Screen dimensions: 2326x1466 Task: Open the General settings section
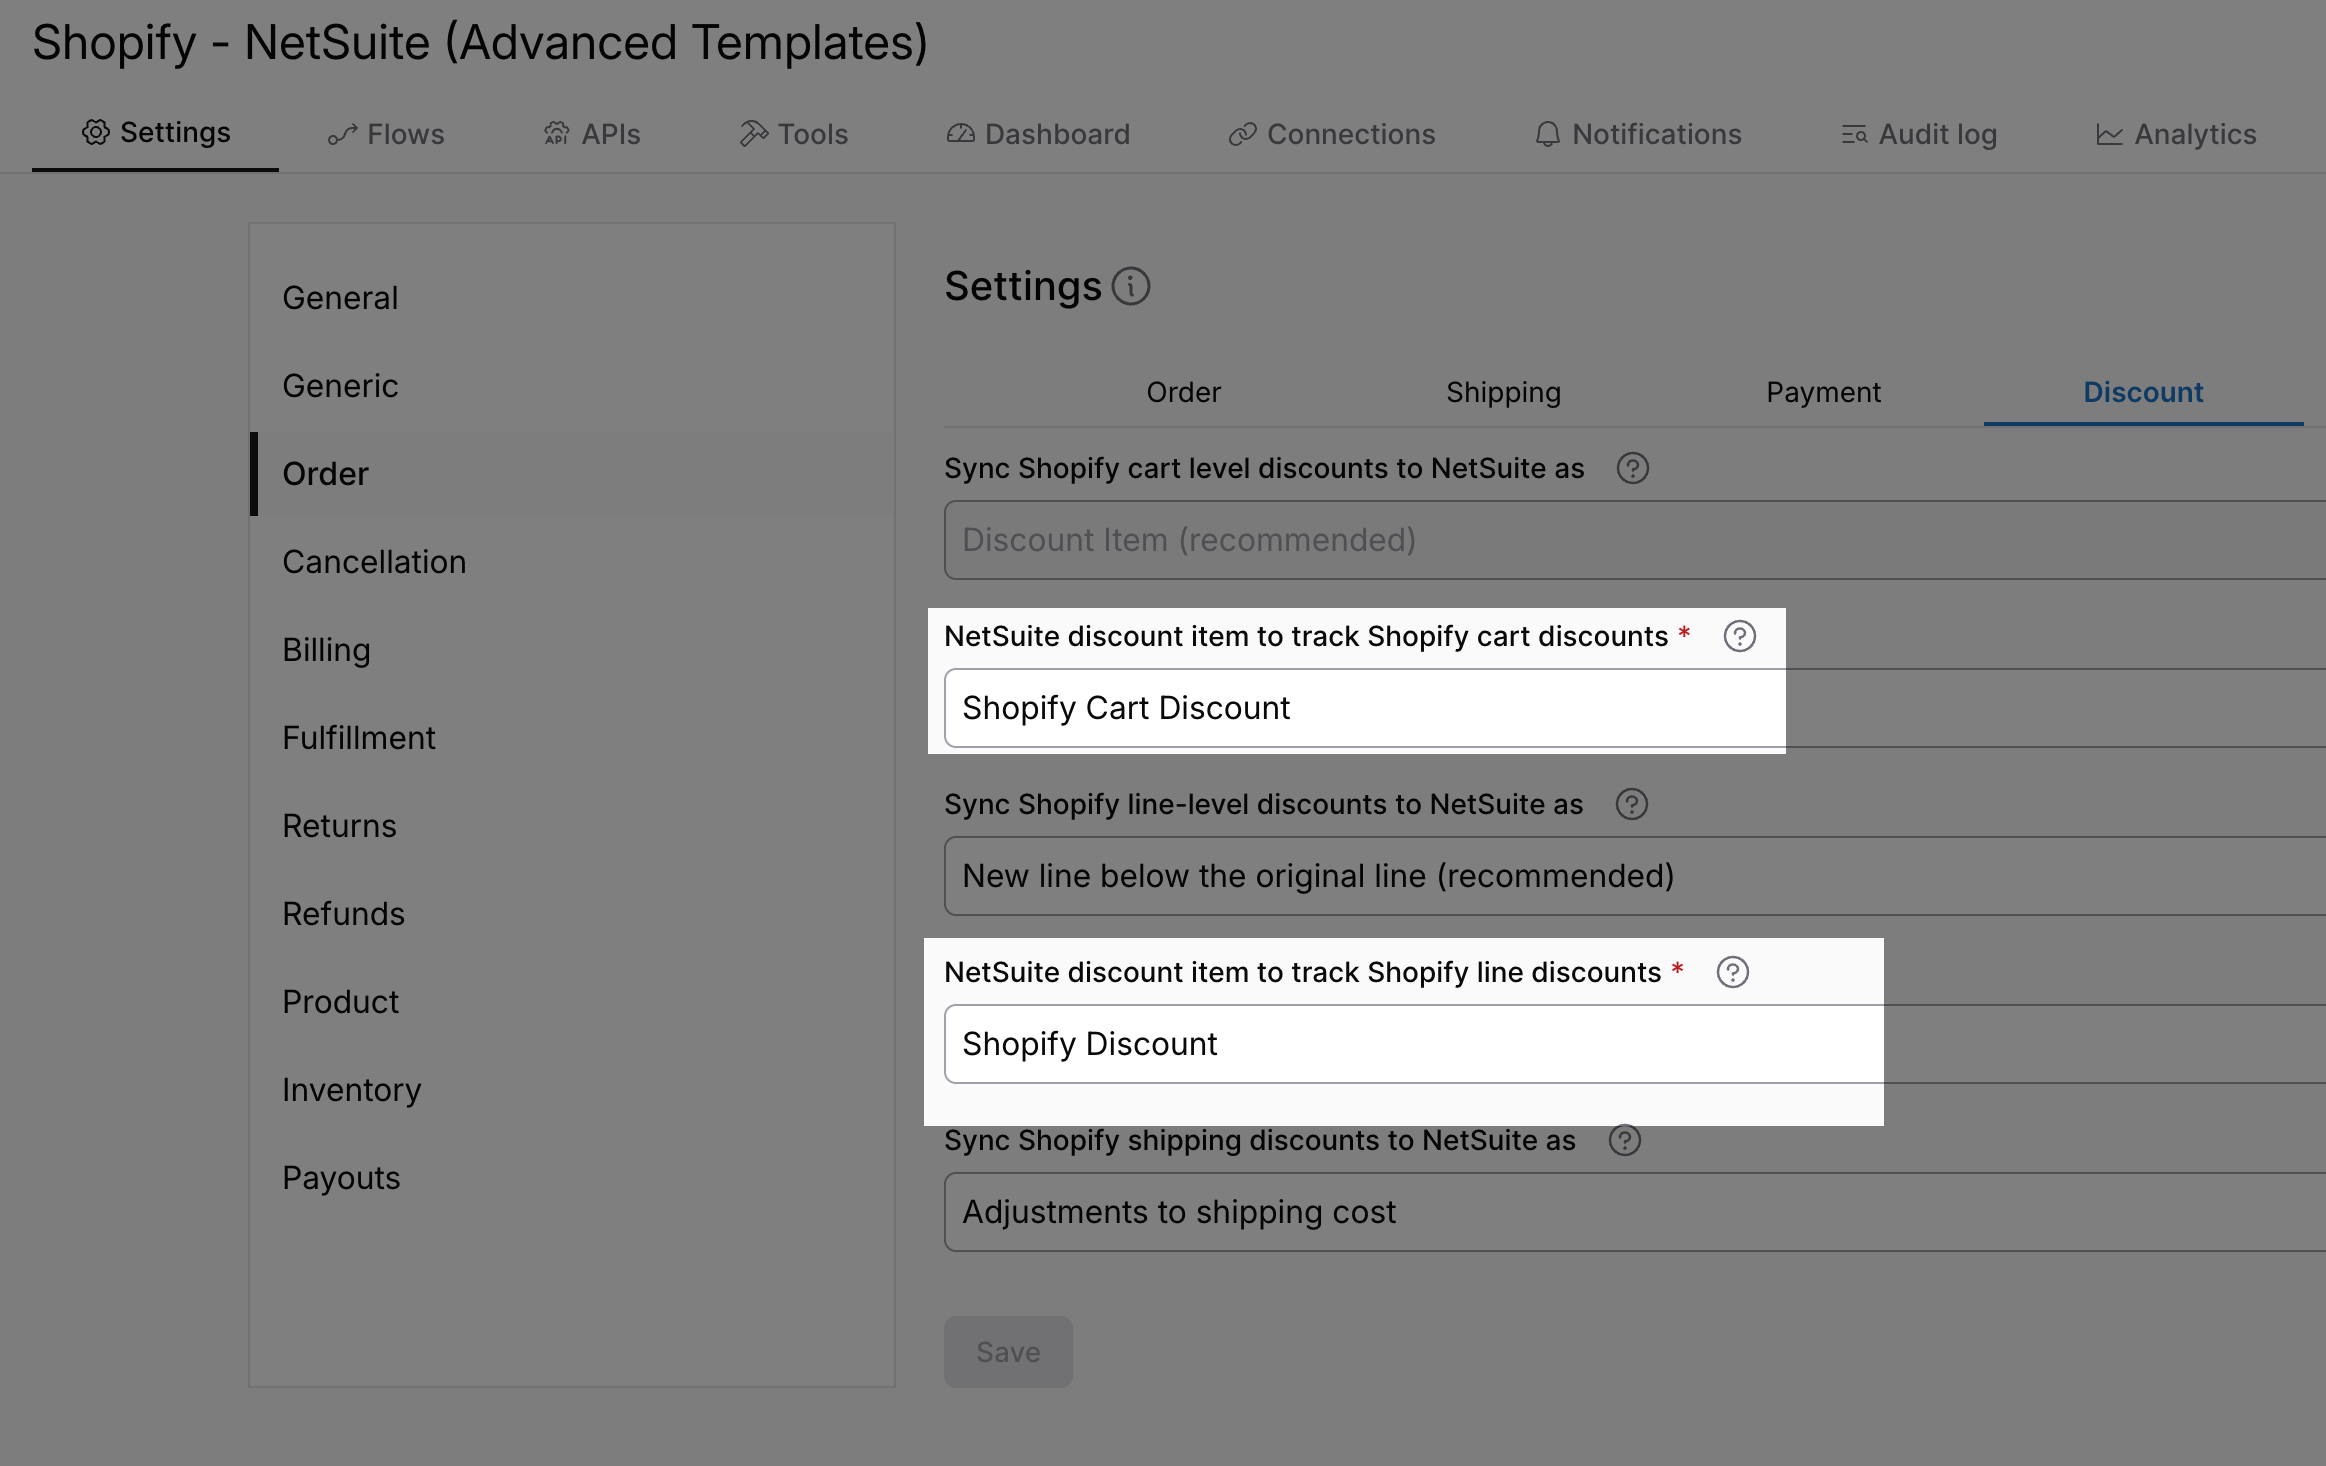[x=572, y=298]
